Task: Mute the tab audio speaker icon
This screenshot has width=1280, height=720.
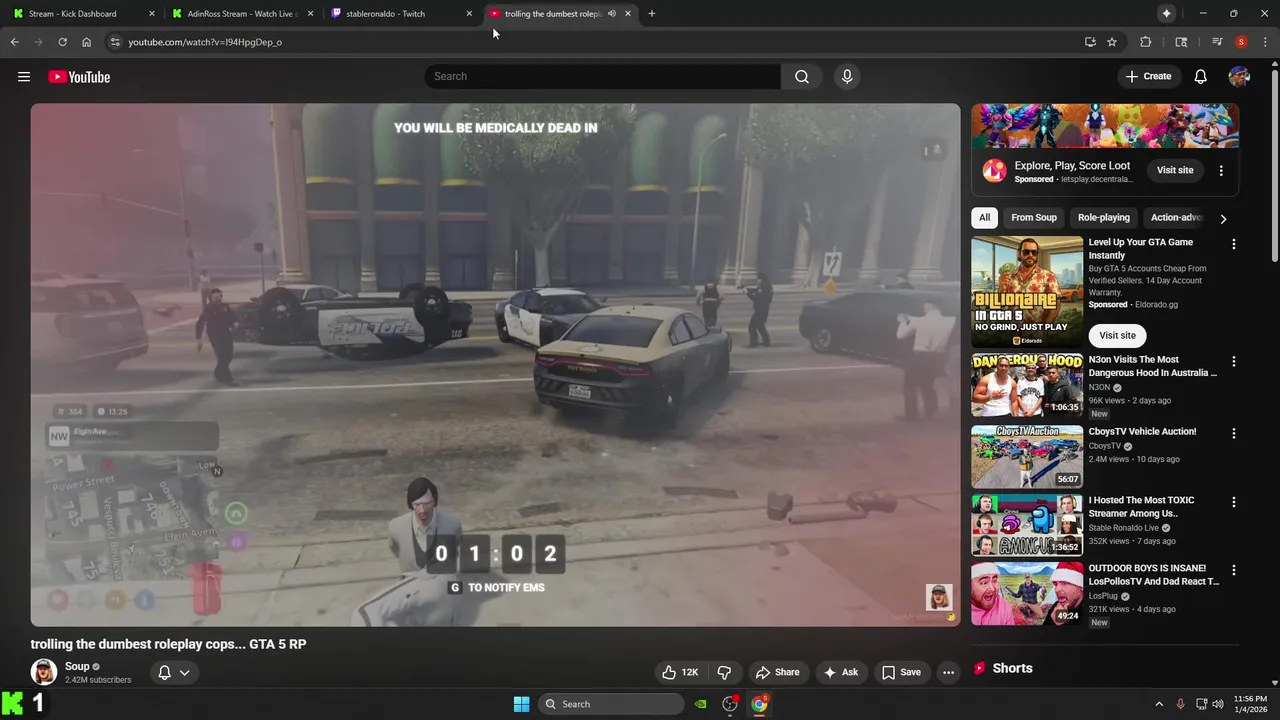Action: pyautogui.click(x=612, y=13)
